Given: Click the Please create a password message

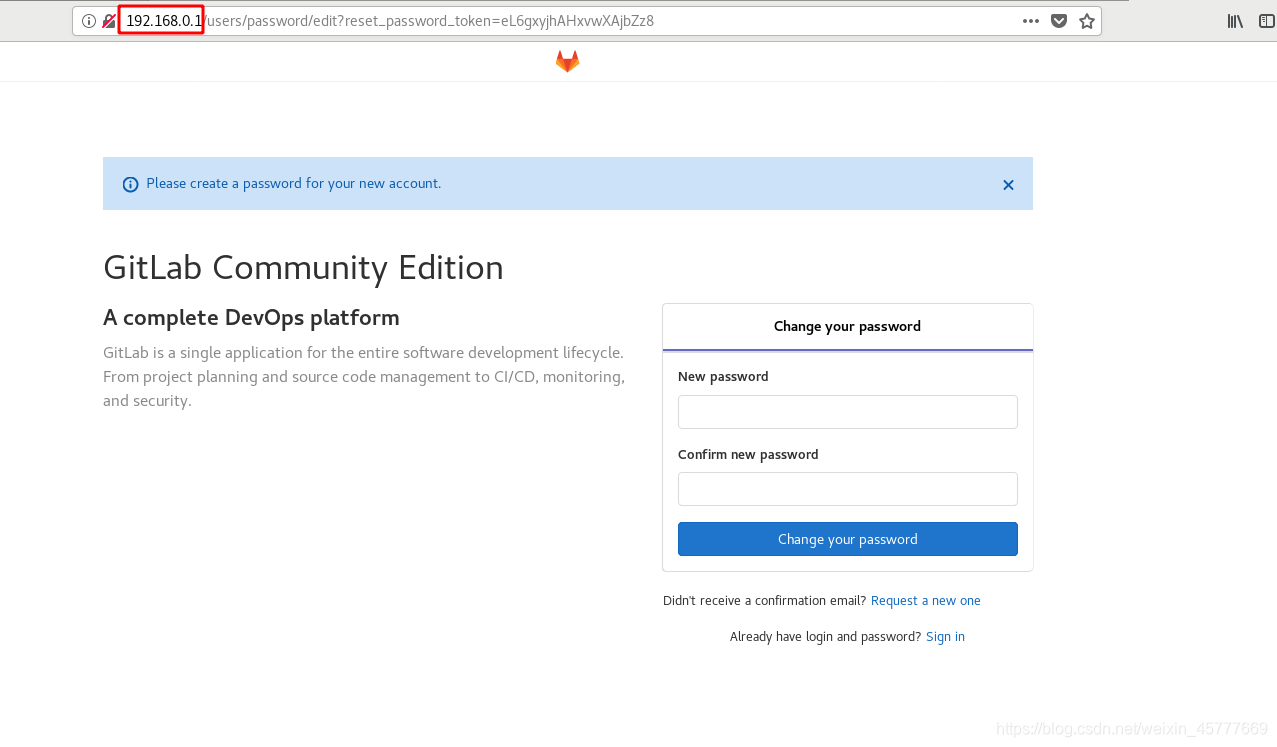Looking at the screenshot, I should (293, 184).
